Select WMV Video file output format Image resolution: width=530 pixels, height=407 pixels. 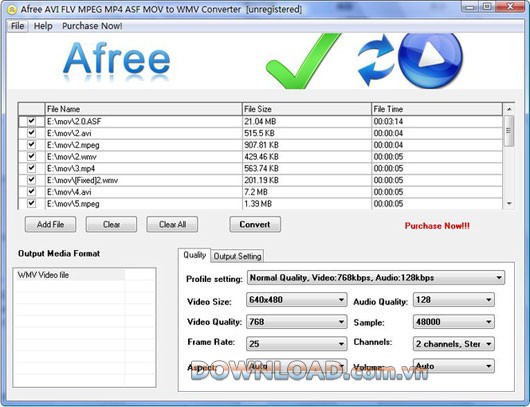[x=70, y=275]
